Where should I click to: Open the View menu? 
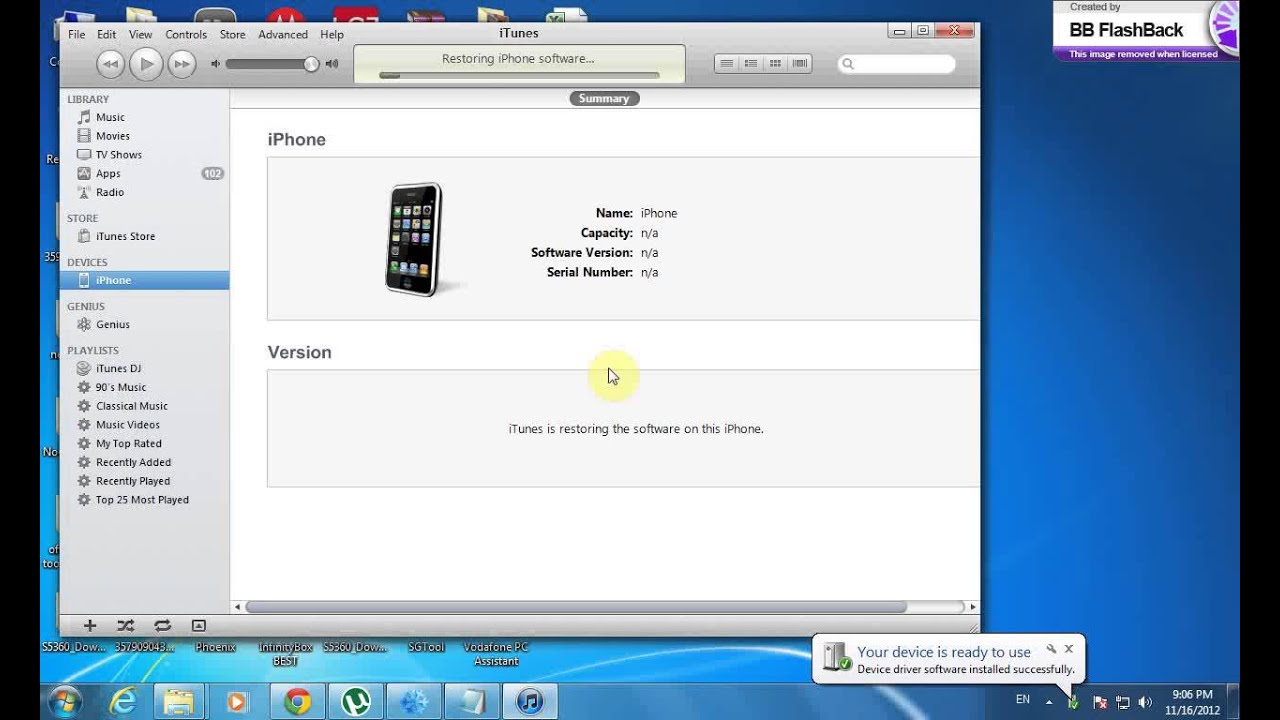click(140, 34)
